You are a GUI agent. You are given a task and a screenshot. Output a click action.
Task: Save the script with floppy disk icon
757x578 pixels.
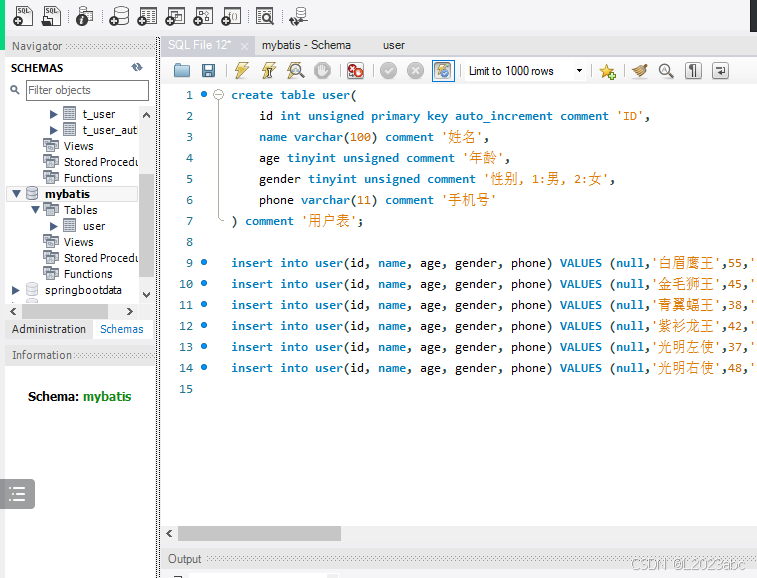tap(208, 71)
